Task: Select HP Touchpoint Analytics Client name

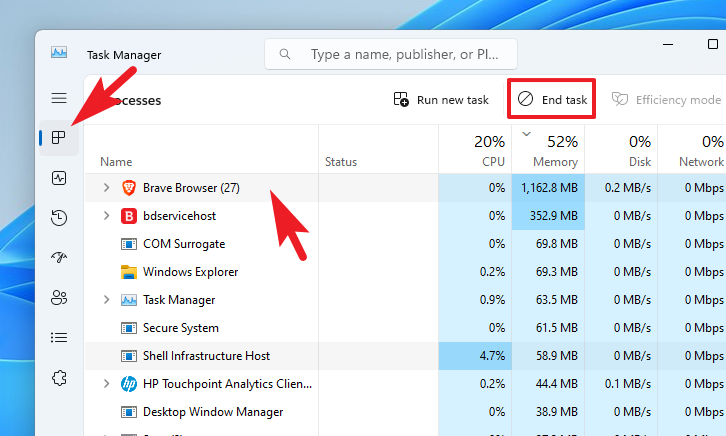Action: pos(227,384)
